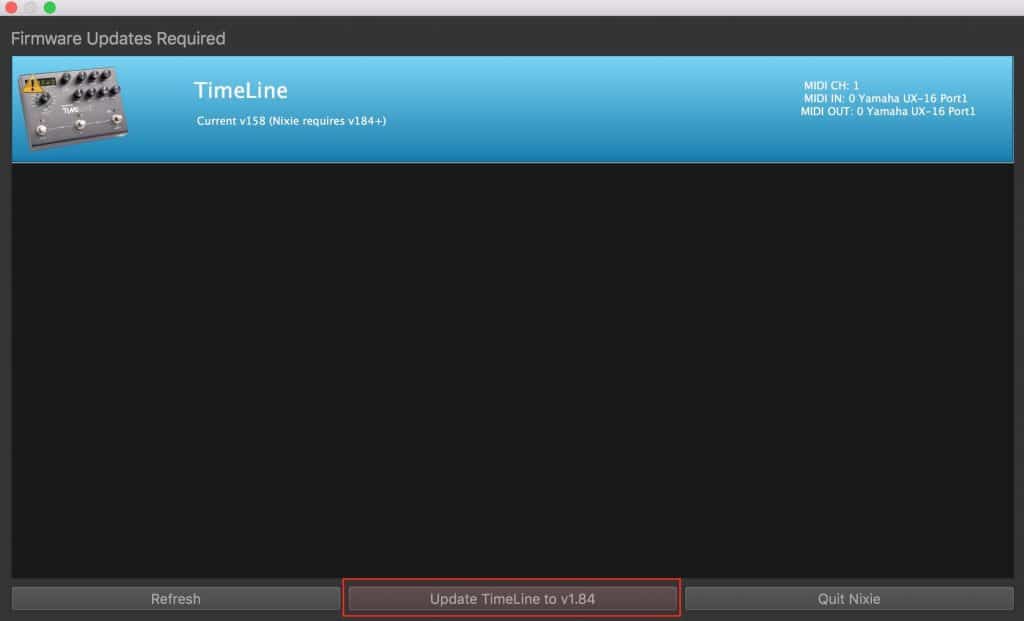Maximize the window with green button
The height and width of the screenshot is (621, 1024).
50,7
